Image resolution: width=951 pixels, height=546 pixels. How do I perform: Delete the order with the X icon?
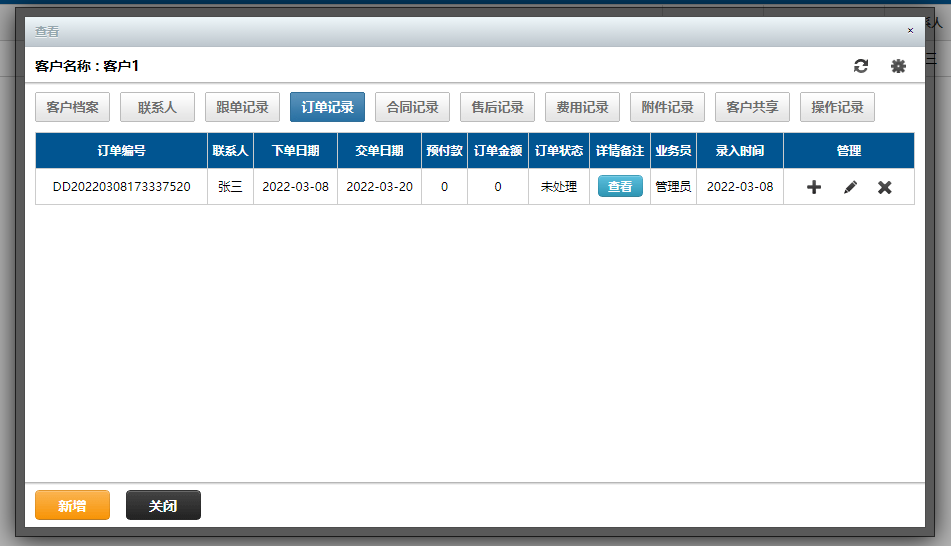(885, 187)
